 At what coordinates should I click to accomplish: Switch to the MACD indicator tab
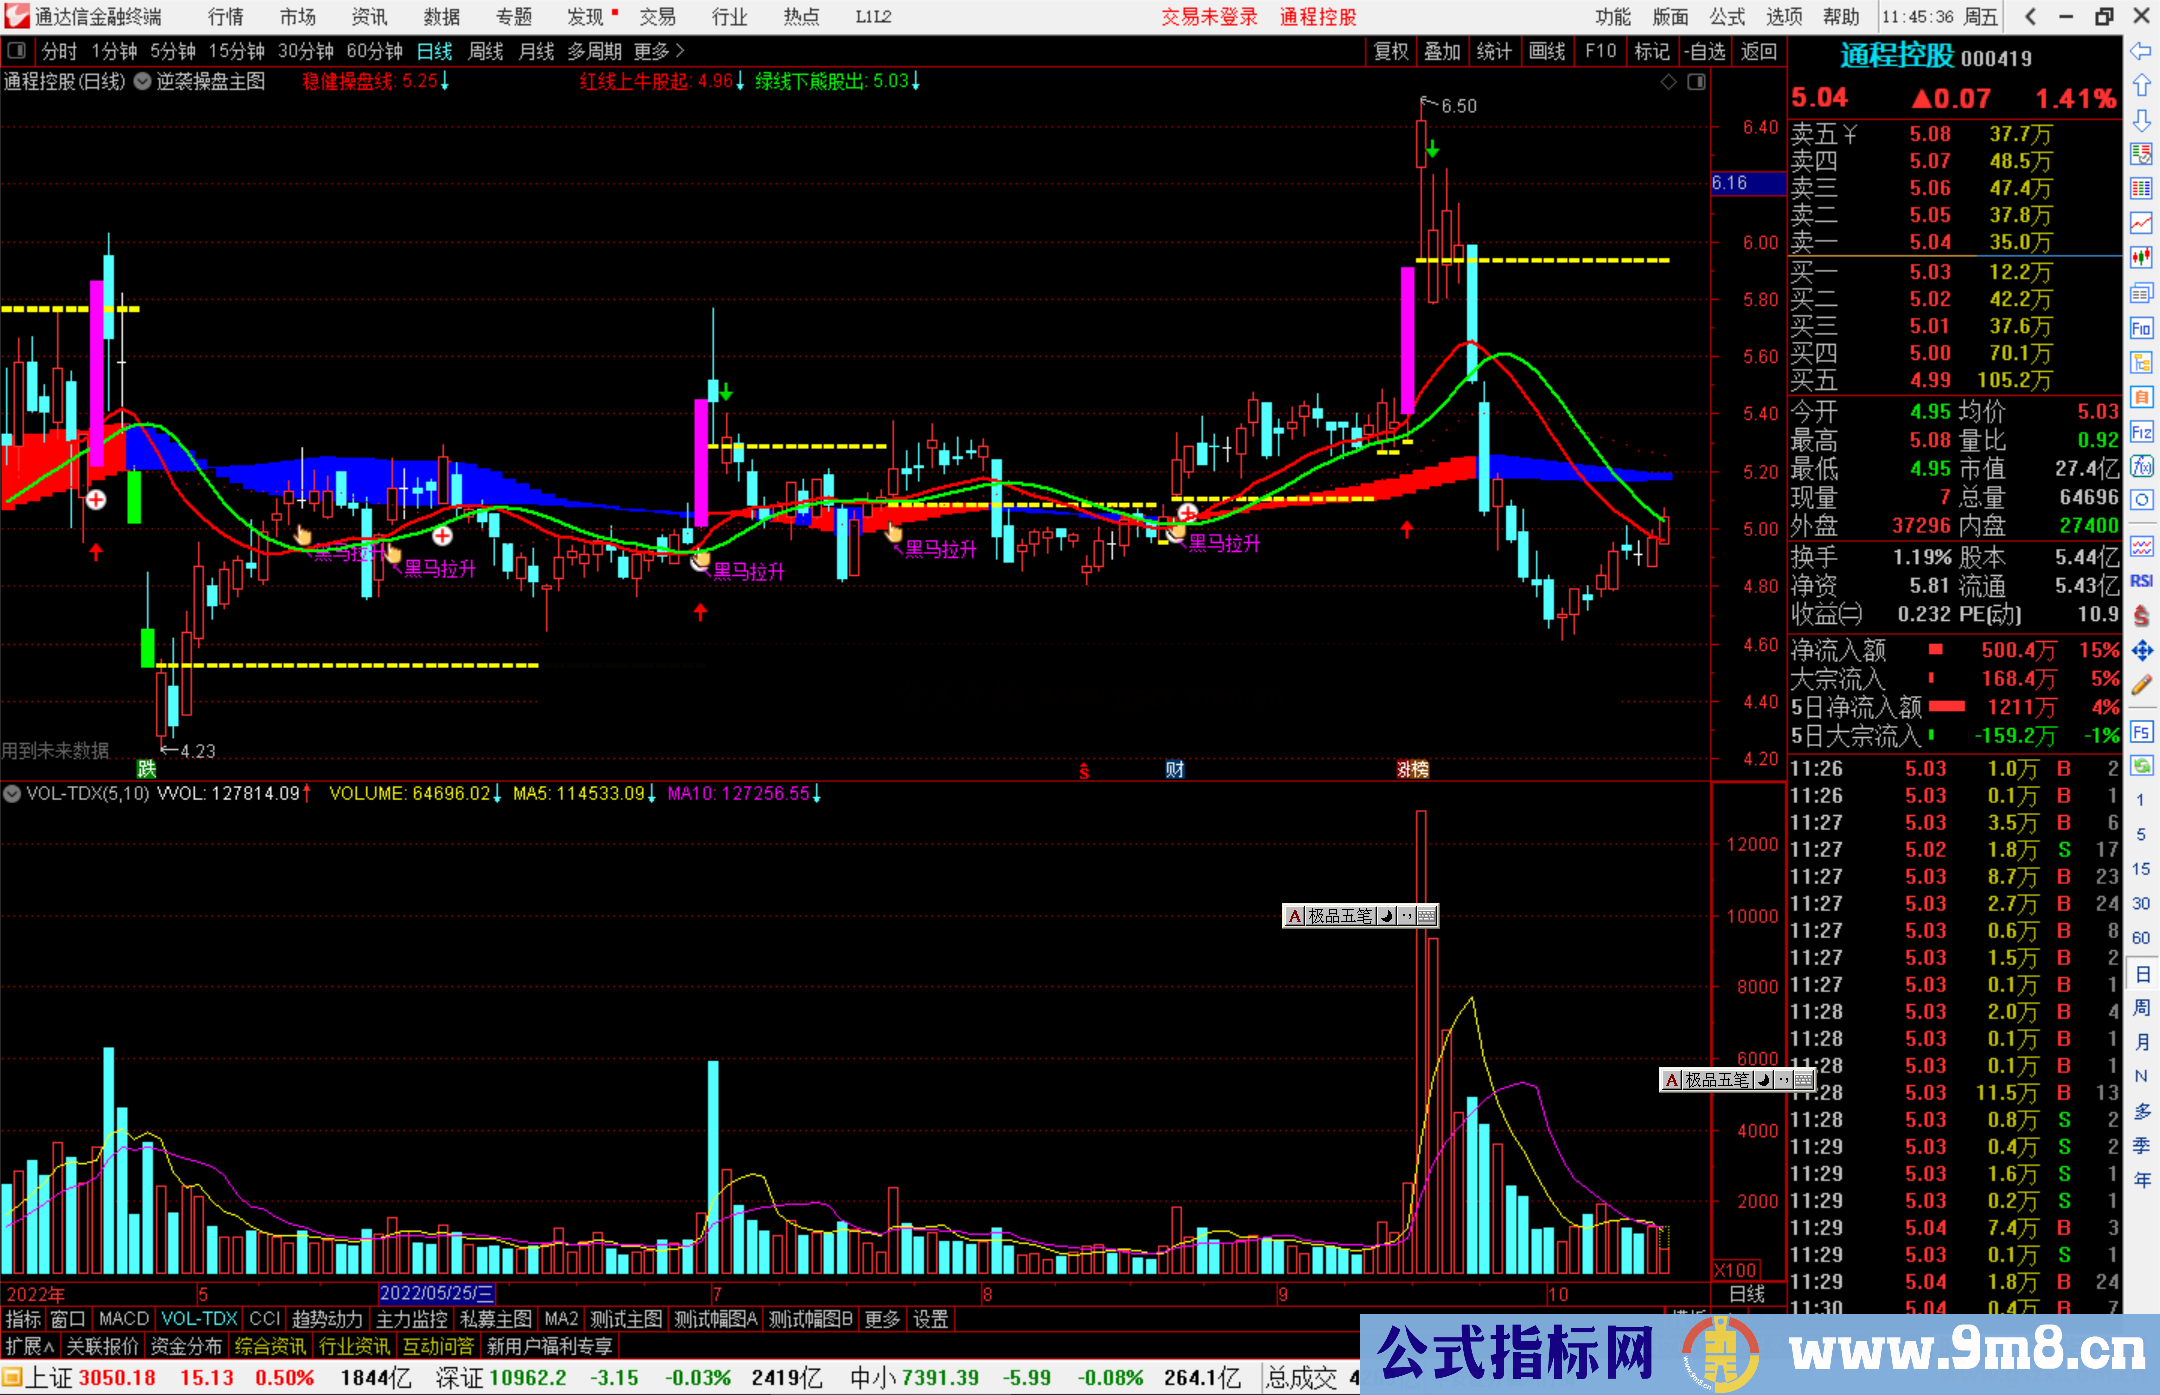(x=123, y=1319)
